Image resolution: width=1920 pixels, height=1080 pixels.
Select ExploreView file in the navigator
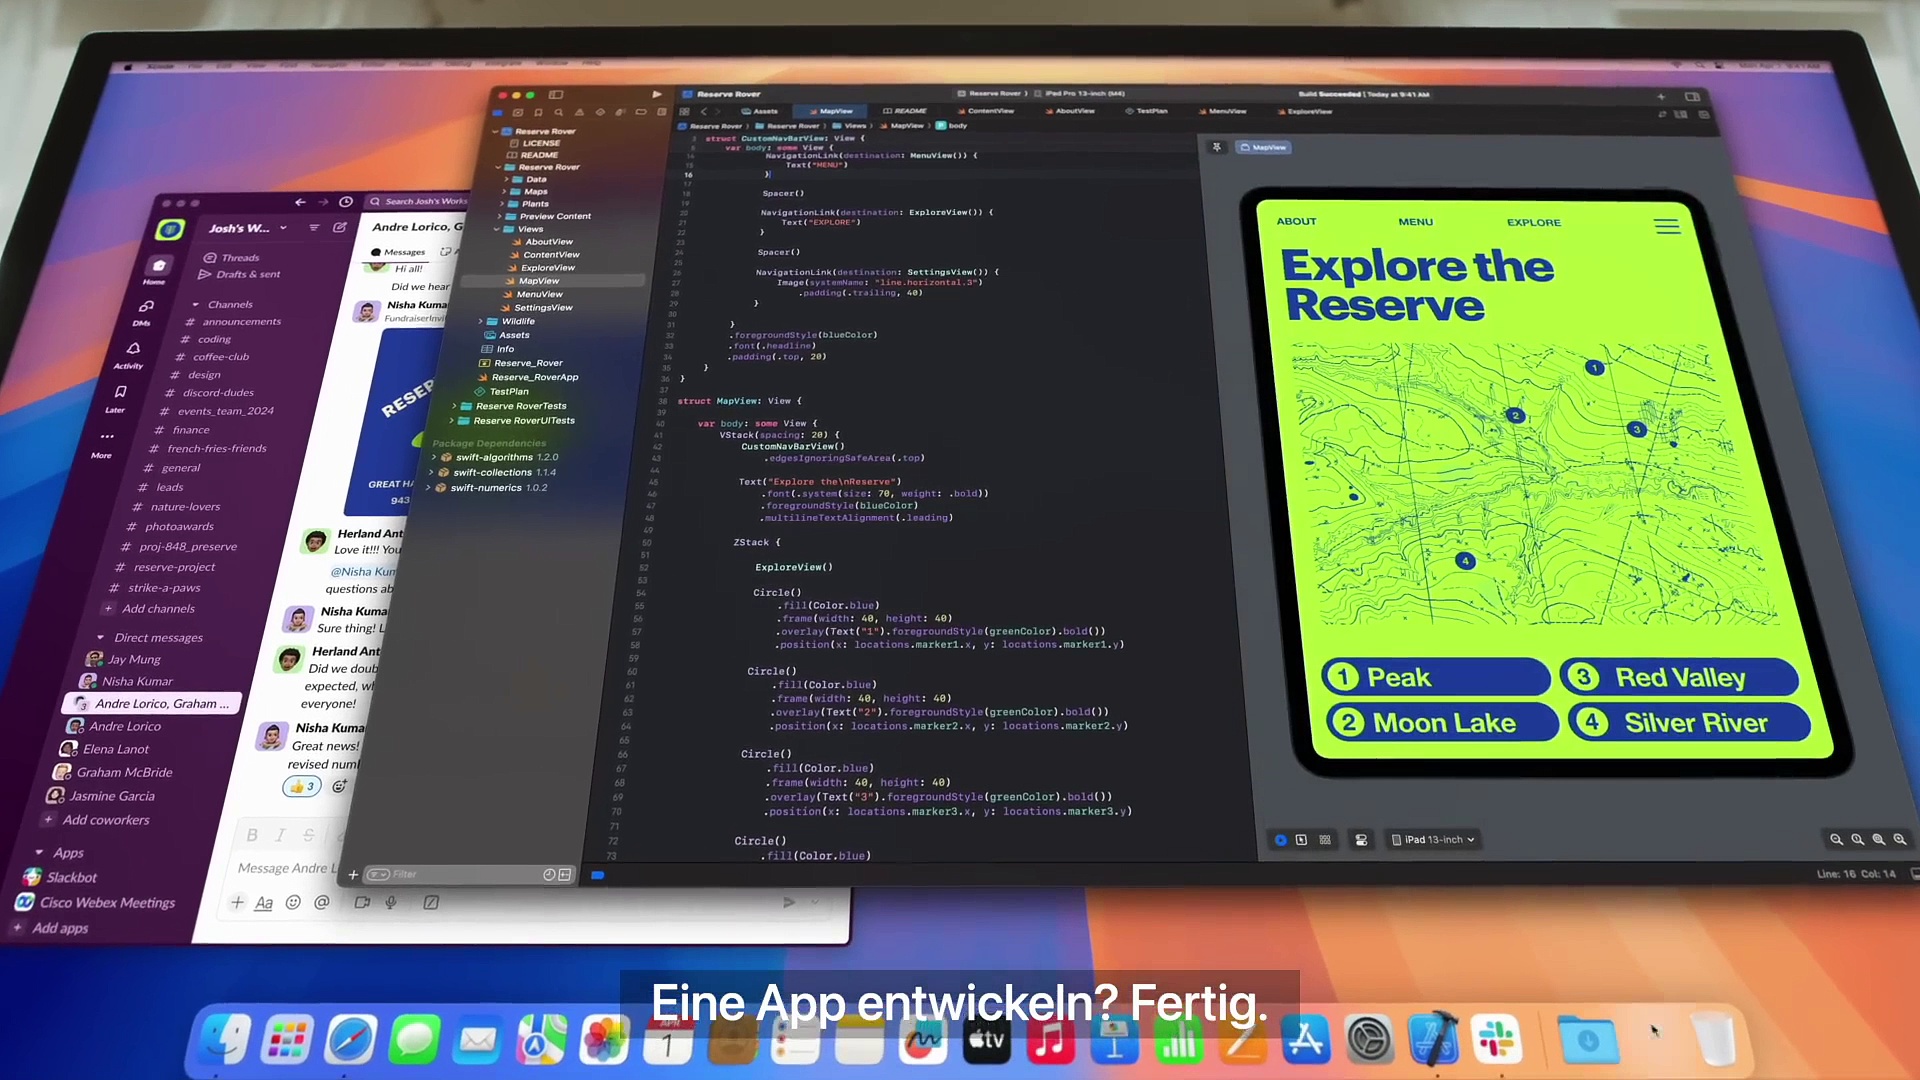coord(547,268)
